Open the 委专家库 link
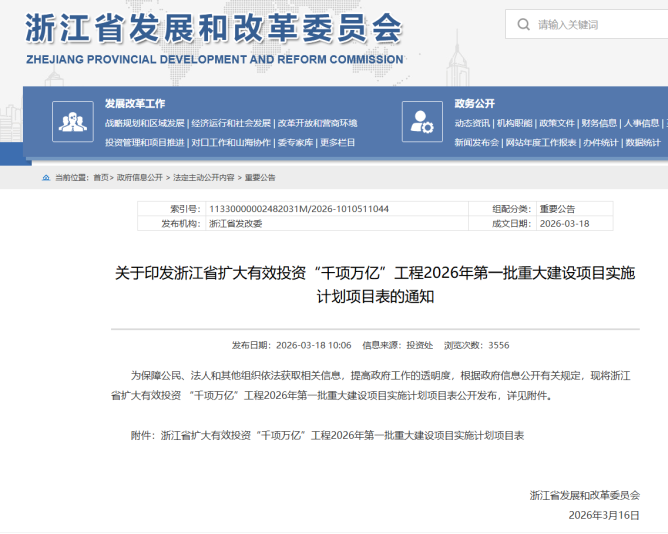 (296, 143)
